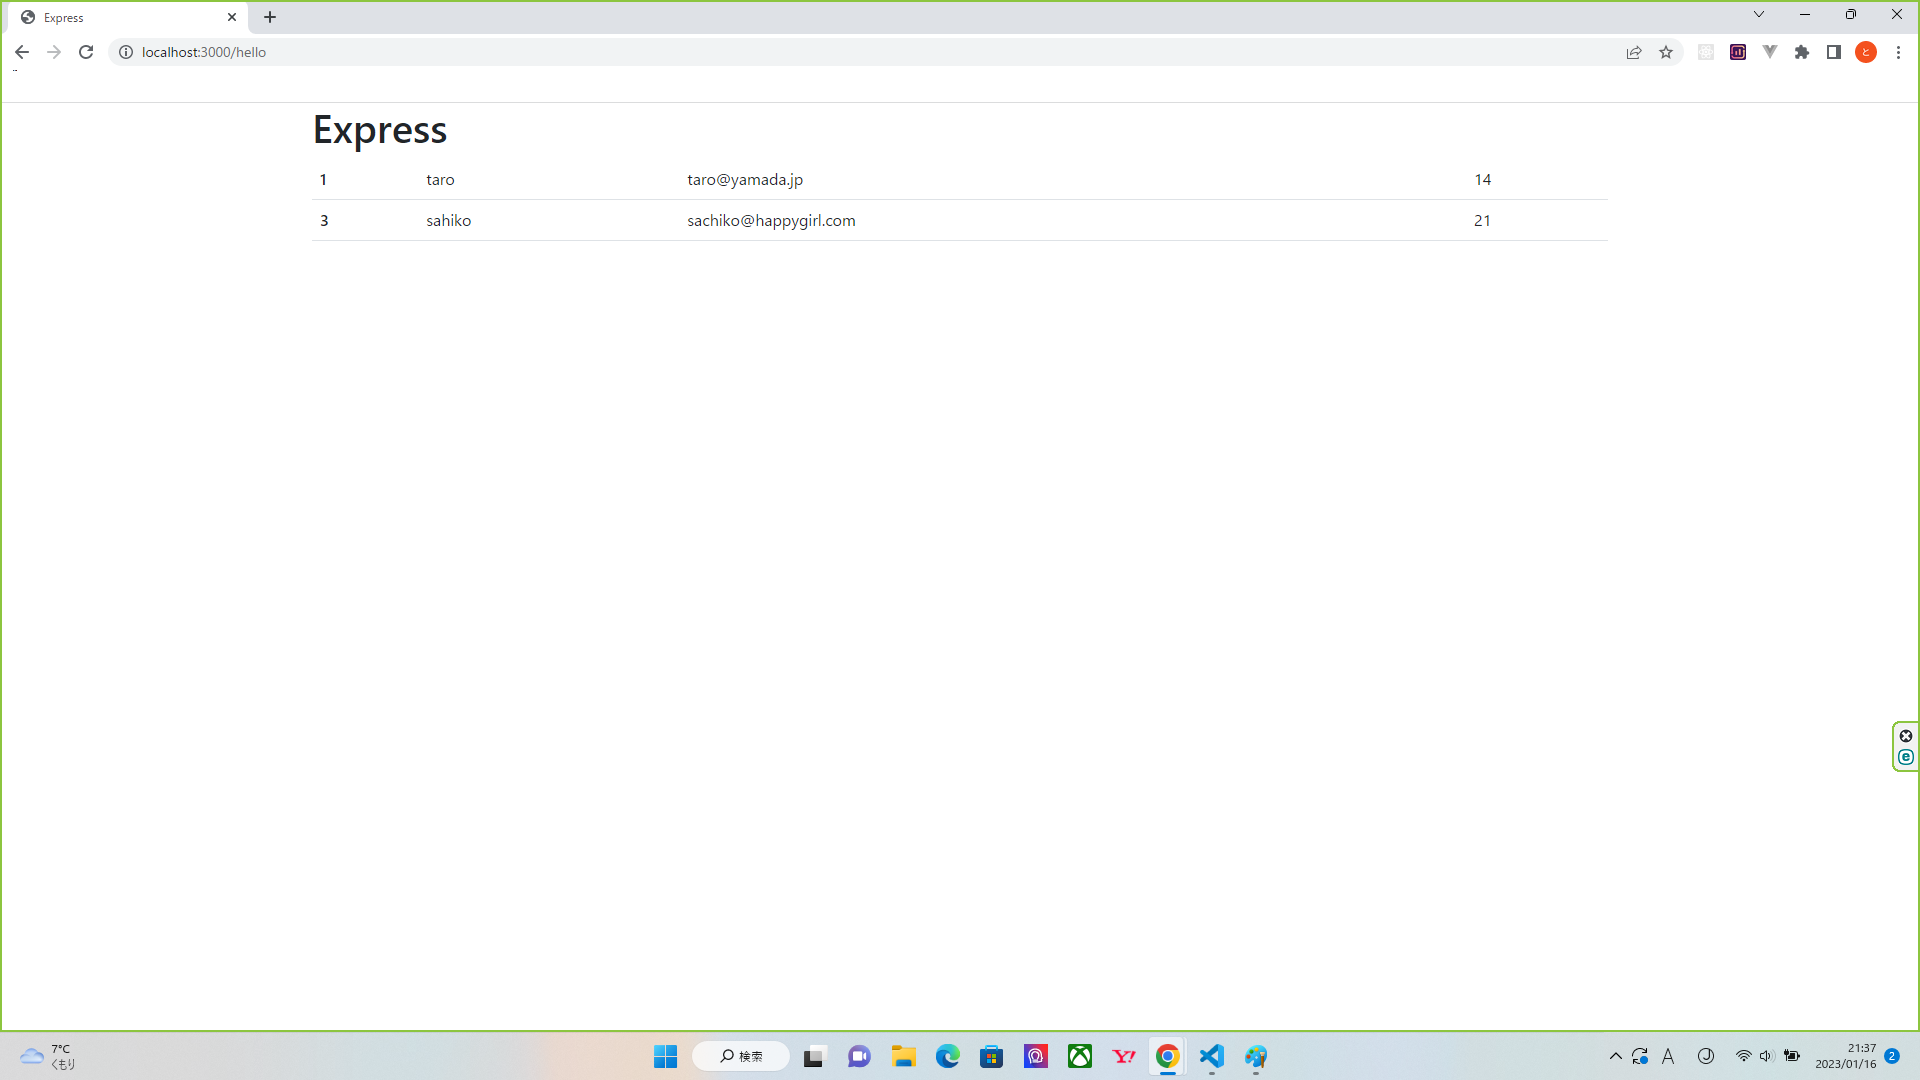Click the browser back arrow button
Image resolution: width=1920 pixels, height=1080 pixels.
(x=22, y=52)
